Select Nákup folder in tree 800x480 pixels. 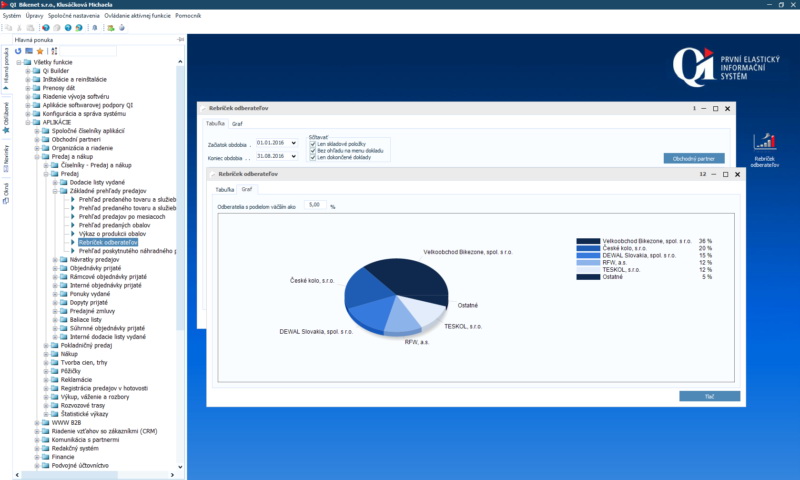tap(69, 354)
